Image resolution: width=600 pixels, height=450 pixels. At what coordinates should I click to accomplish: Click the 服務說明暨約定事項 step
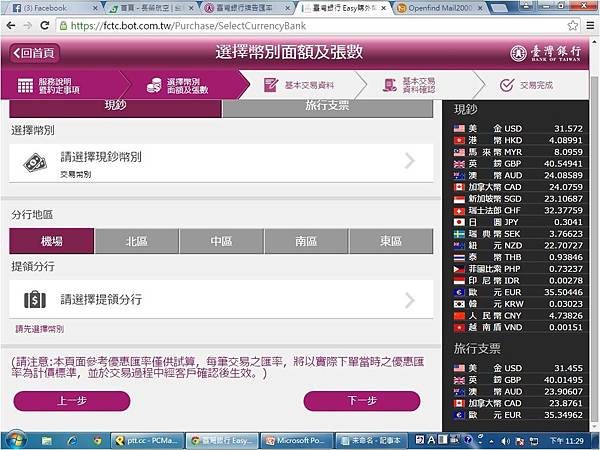click(59, 86)
